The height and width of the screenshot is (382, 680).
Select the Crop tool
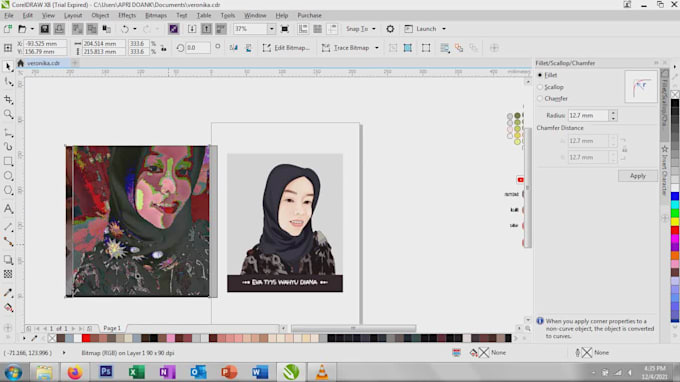[x=8, y=99]
